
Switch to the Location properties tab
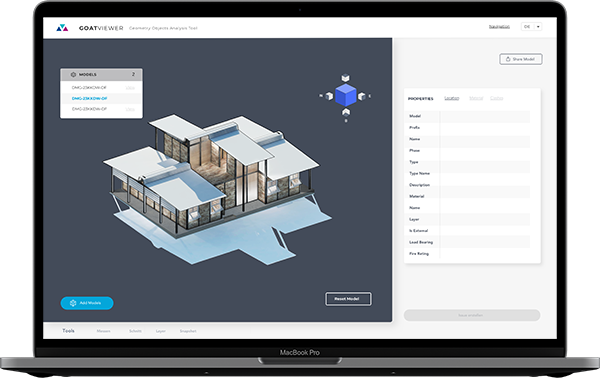tap(452, 98)
